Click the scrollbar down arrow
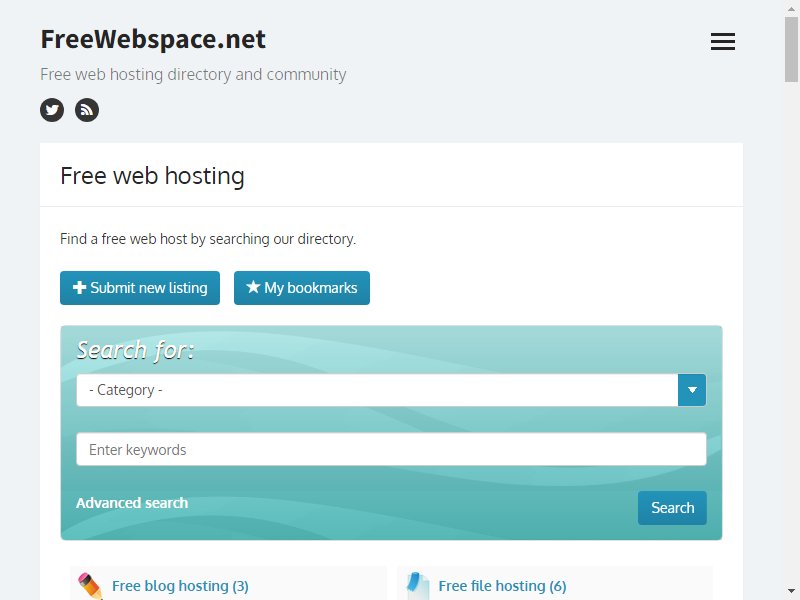The height and width of the screenshot is (600, 800). (x=791, y=591)
